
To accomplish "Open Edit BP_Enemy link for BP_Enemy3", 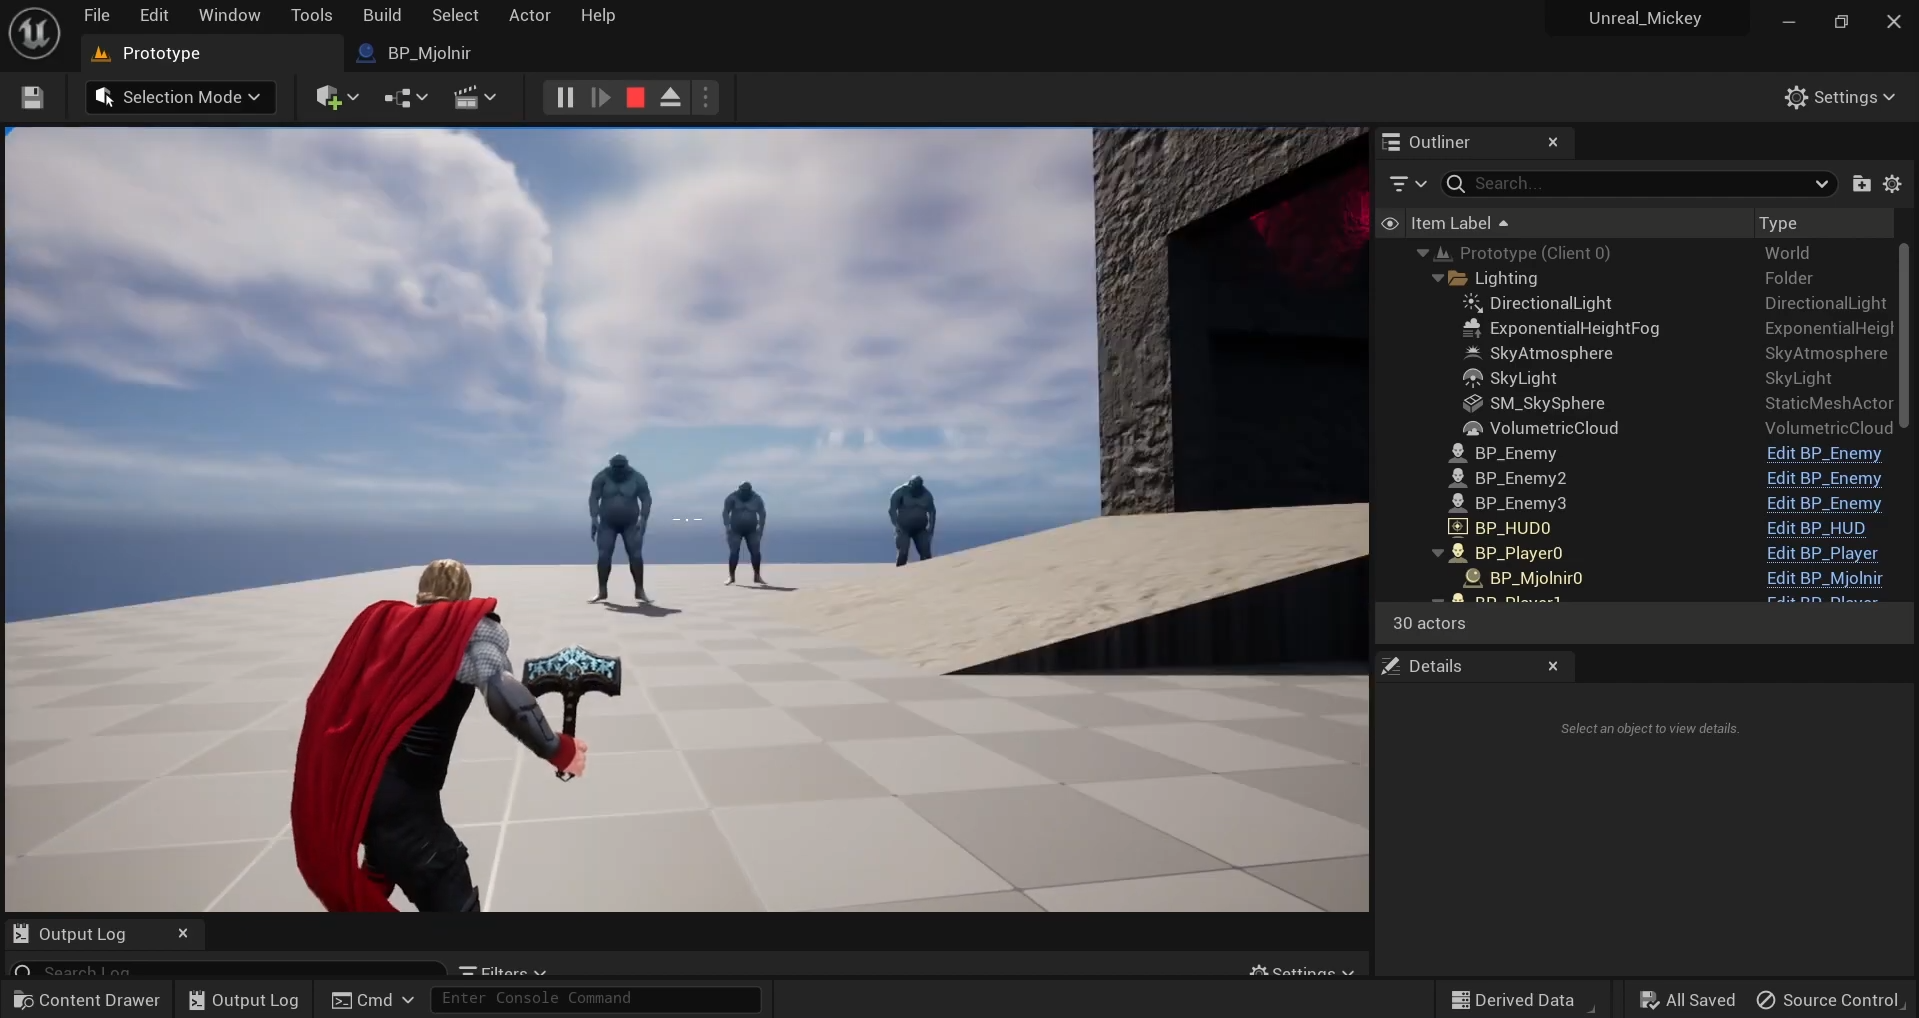I will pos(1823,503).
